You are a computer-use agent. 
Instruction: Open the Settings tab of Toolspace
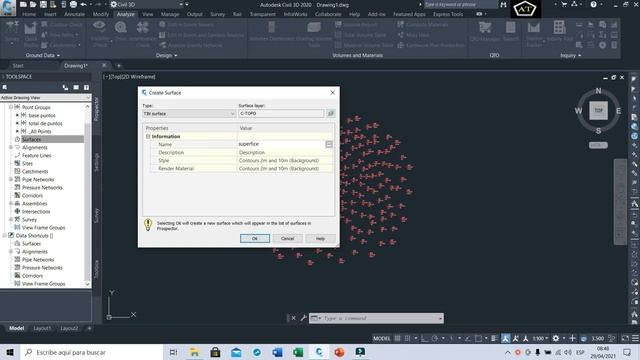tap(97, 162)
